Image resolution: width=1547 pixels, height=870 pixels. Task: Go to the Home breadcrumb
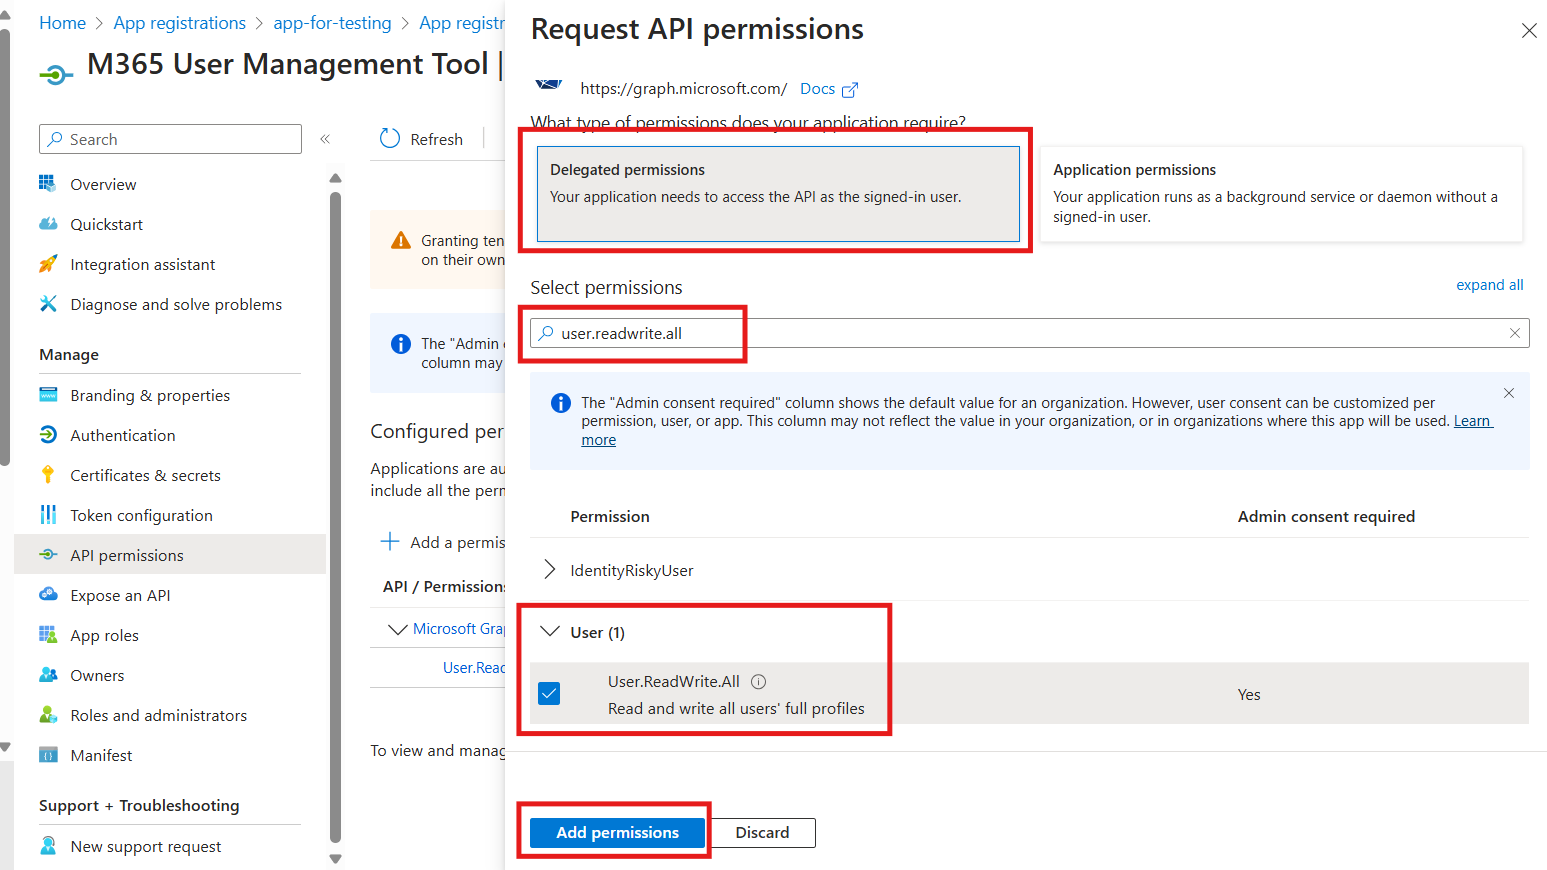(62, 23)
